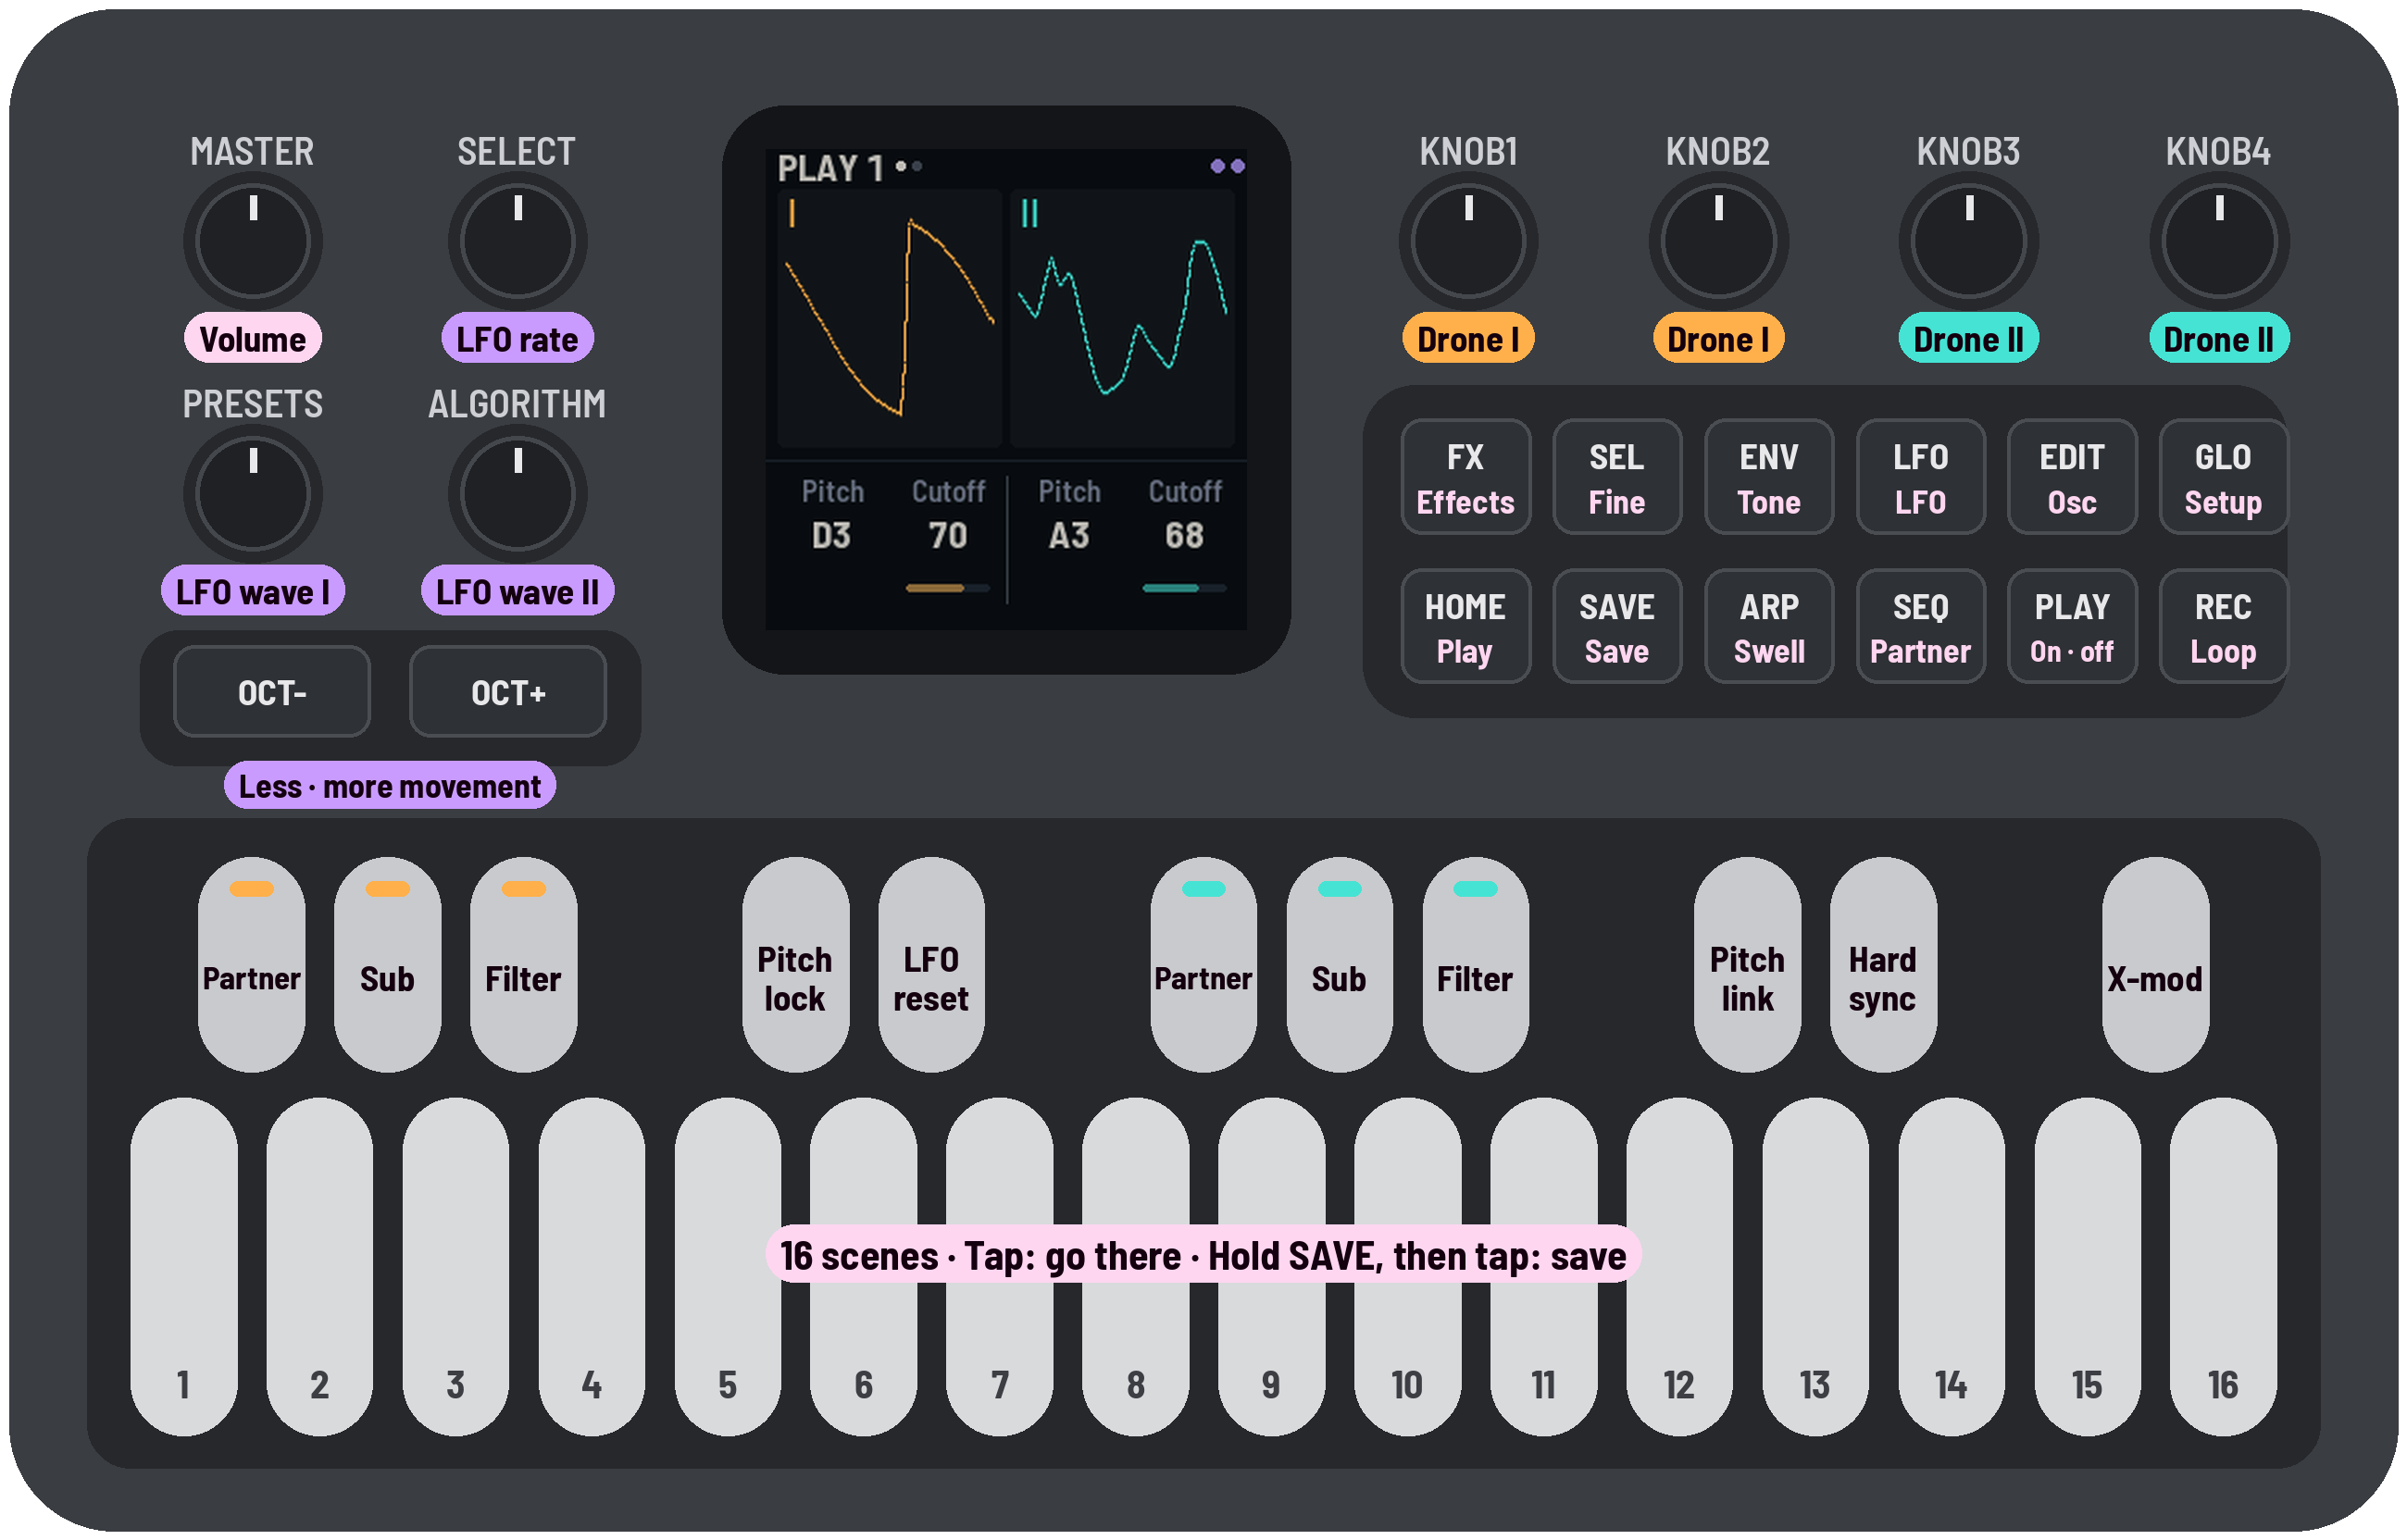The height and width of the screenshot is (1540, 2407).
Task: Click the SELECT knob for LFO rate
Action: tap(517, 240)
